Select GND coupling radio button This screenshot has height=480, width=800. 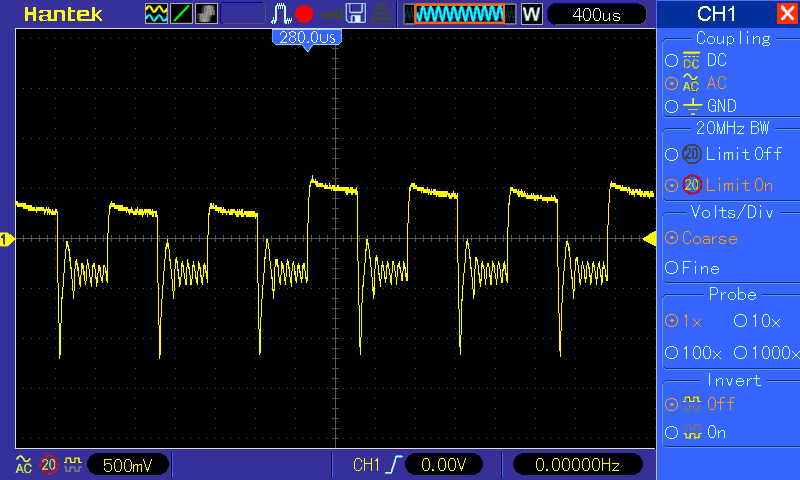(671, 106)
